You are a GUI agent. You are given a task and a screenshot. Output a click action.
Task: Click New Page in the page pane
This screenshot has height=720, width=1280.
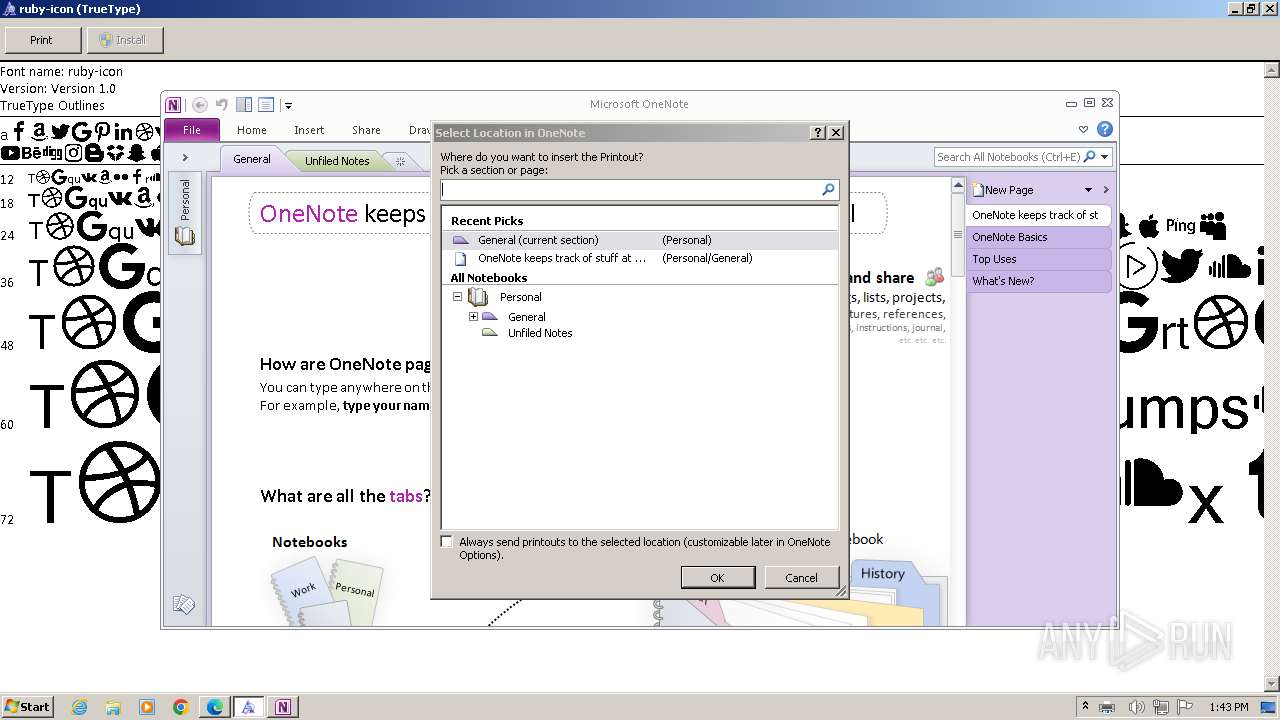click(1003, 190)
